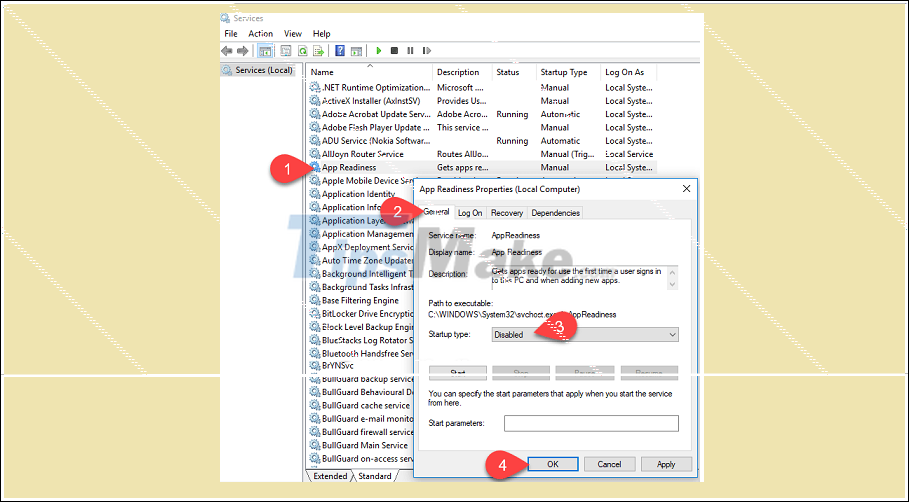Viewport: 909px width, 502px height.
Task: Select the BullGuard backup service row
Action: click(x=360, y=379)
